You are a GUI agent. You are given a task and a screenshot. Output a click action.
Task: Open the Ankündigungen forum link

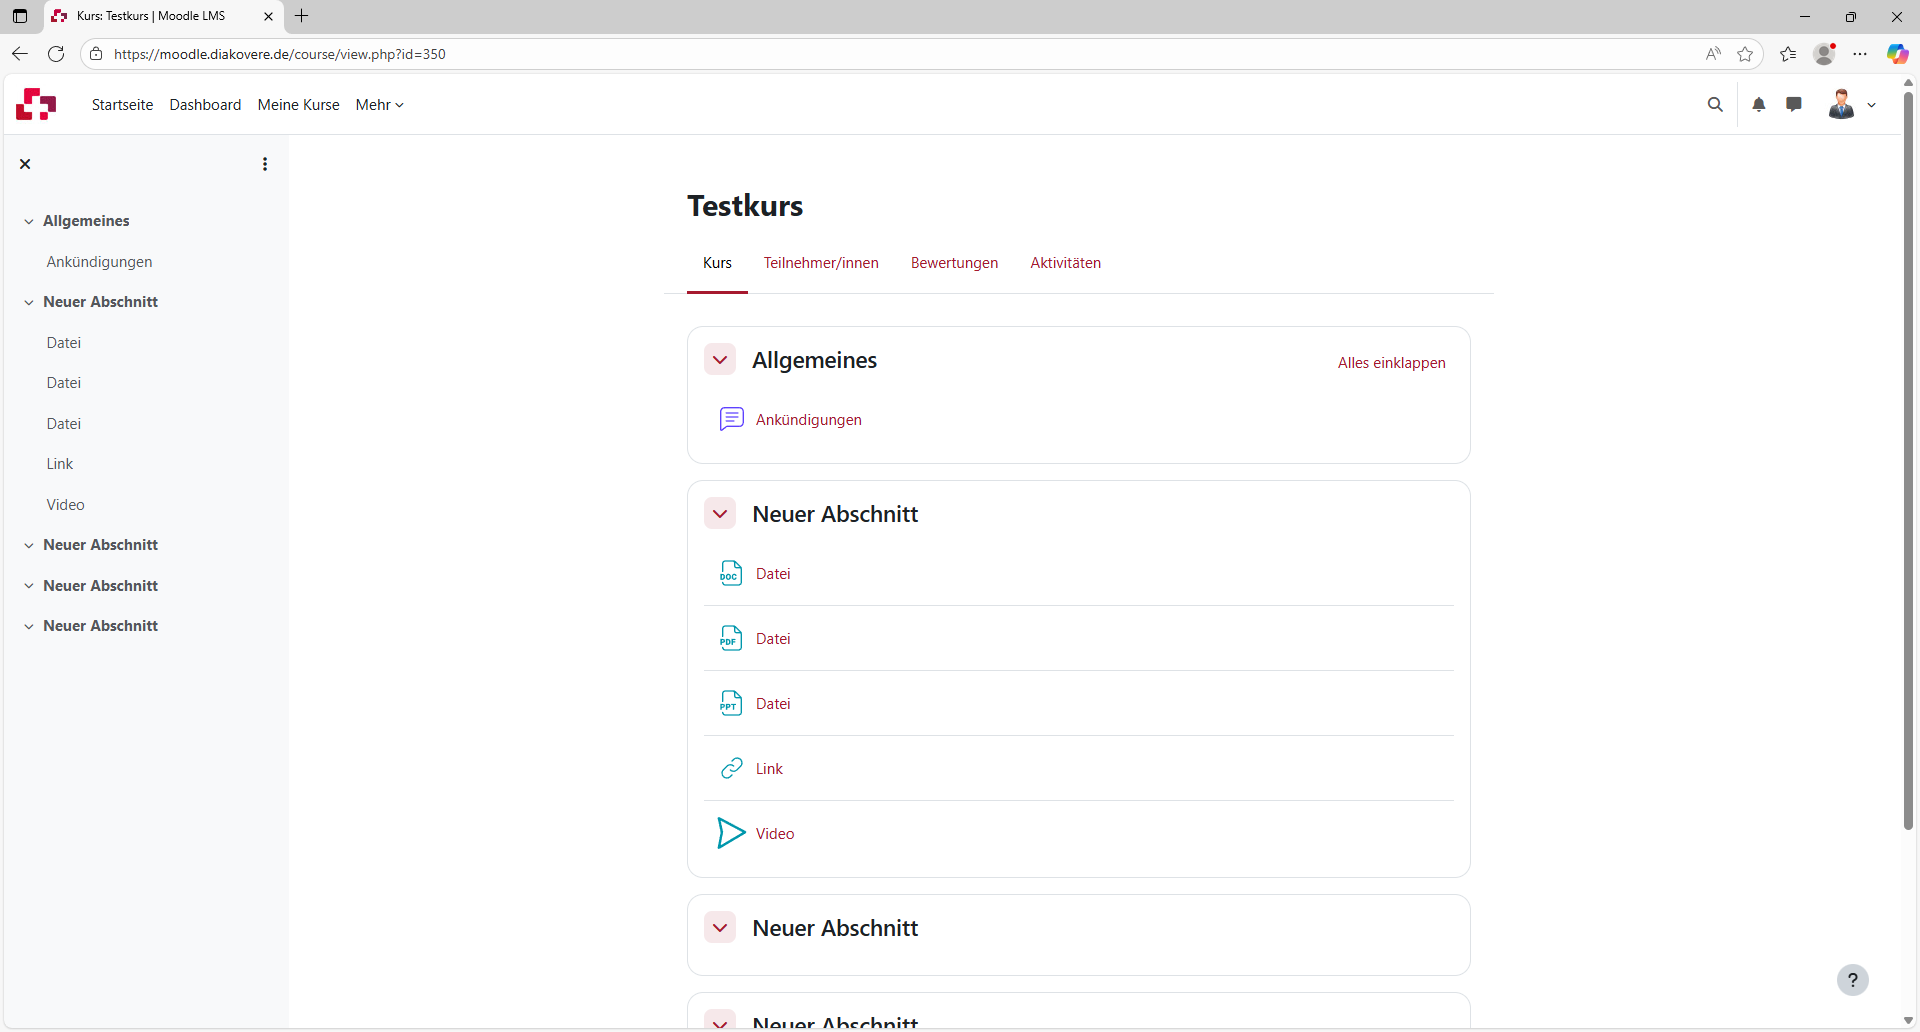coord(808,420)
